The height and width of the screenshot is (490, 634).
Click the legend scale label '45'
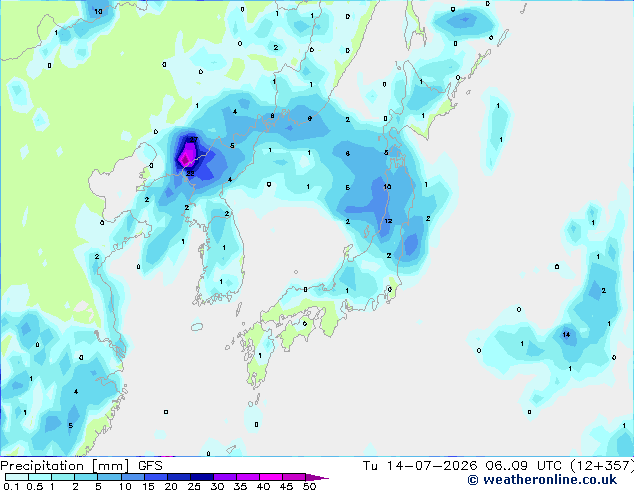tap(286, 486)
